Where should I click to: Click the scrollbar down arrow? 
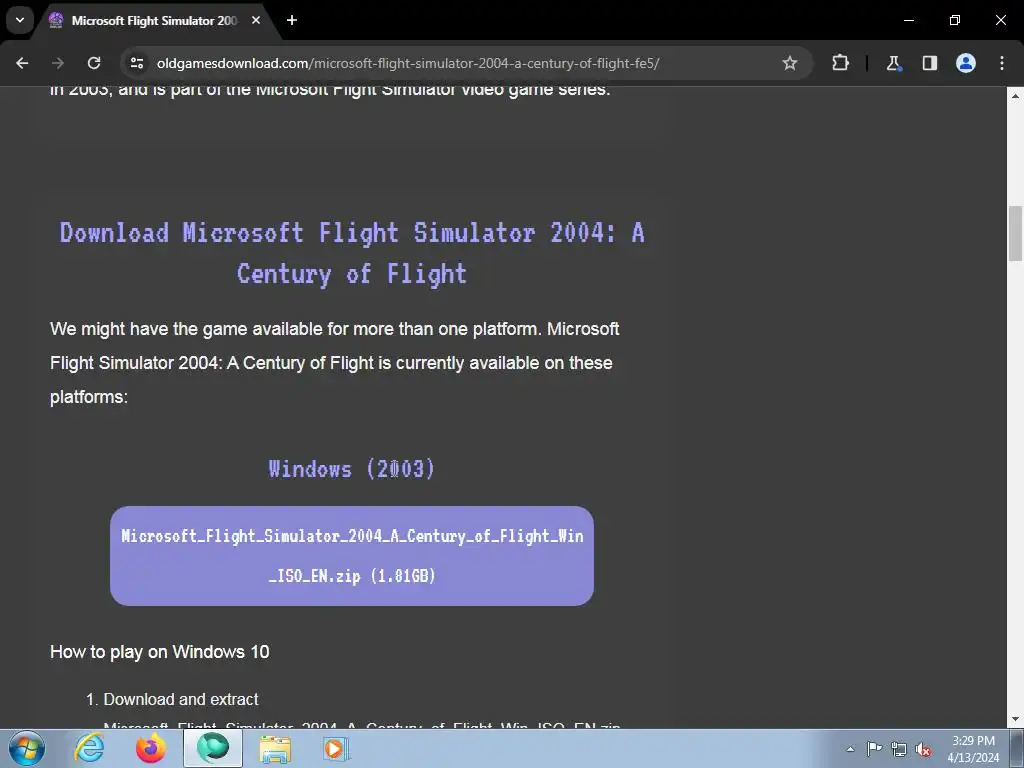point(1015,720)
